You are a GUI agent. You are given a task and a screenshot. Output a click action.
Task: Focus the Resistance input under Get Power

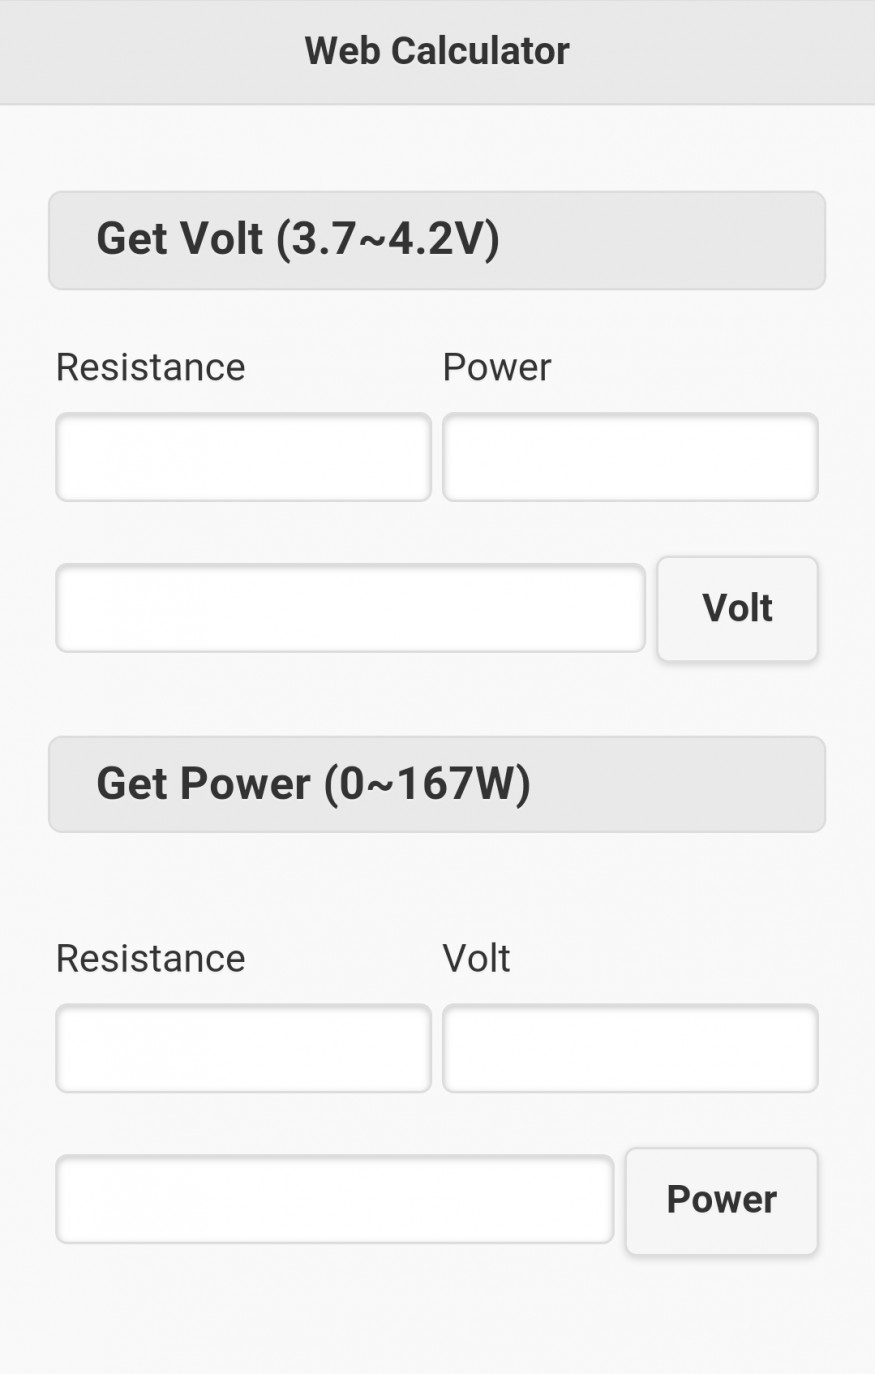tap(243, 1048)
